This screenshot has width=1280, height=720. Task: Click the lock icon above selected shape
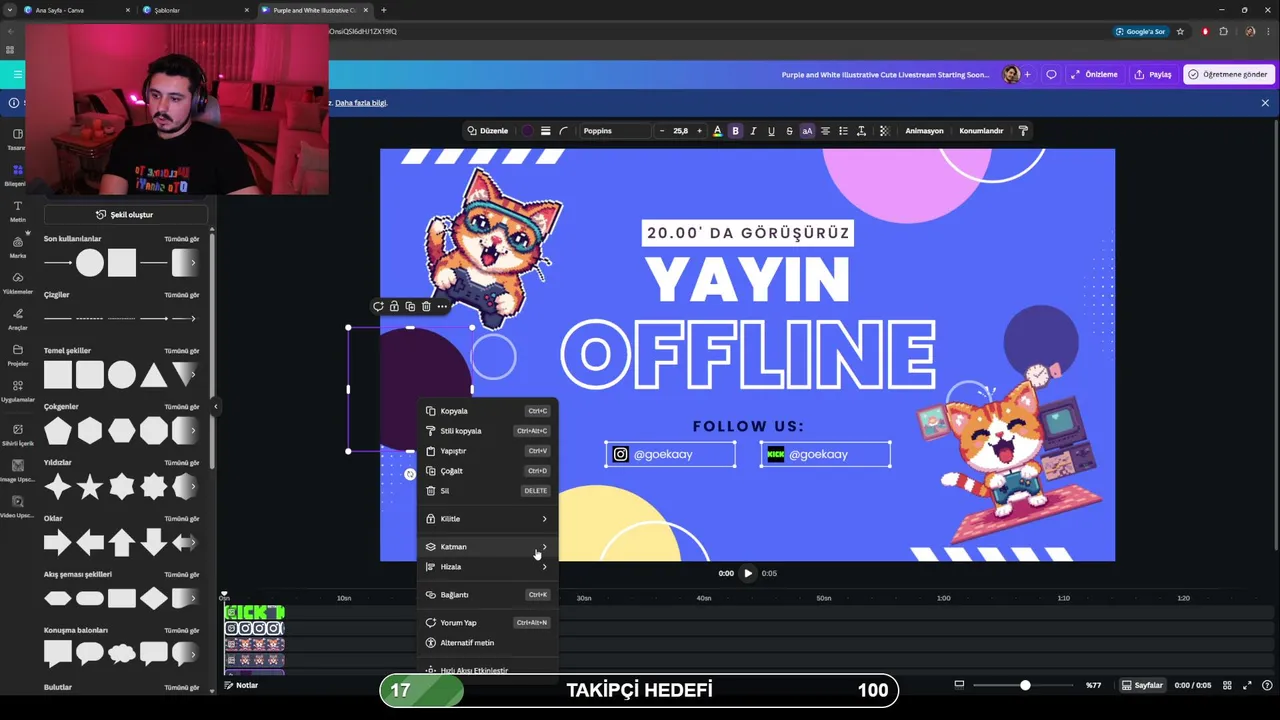point(394,306)
